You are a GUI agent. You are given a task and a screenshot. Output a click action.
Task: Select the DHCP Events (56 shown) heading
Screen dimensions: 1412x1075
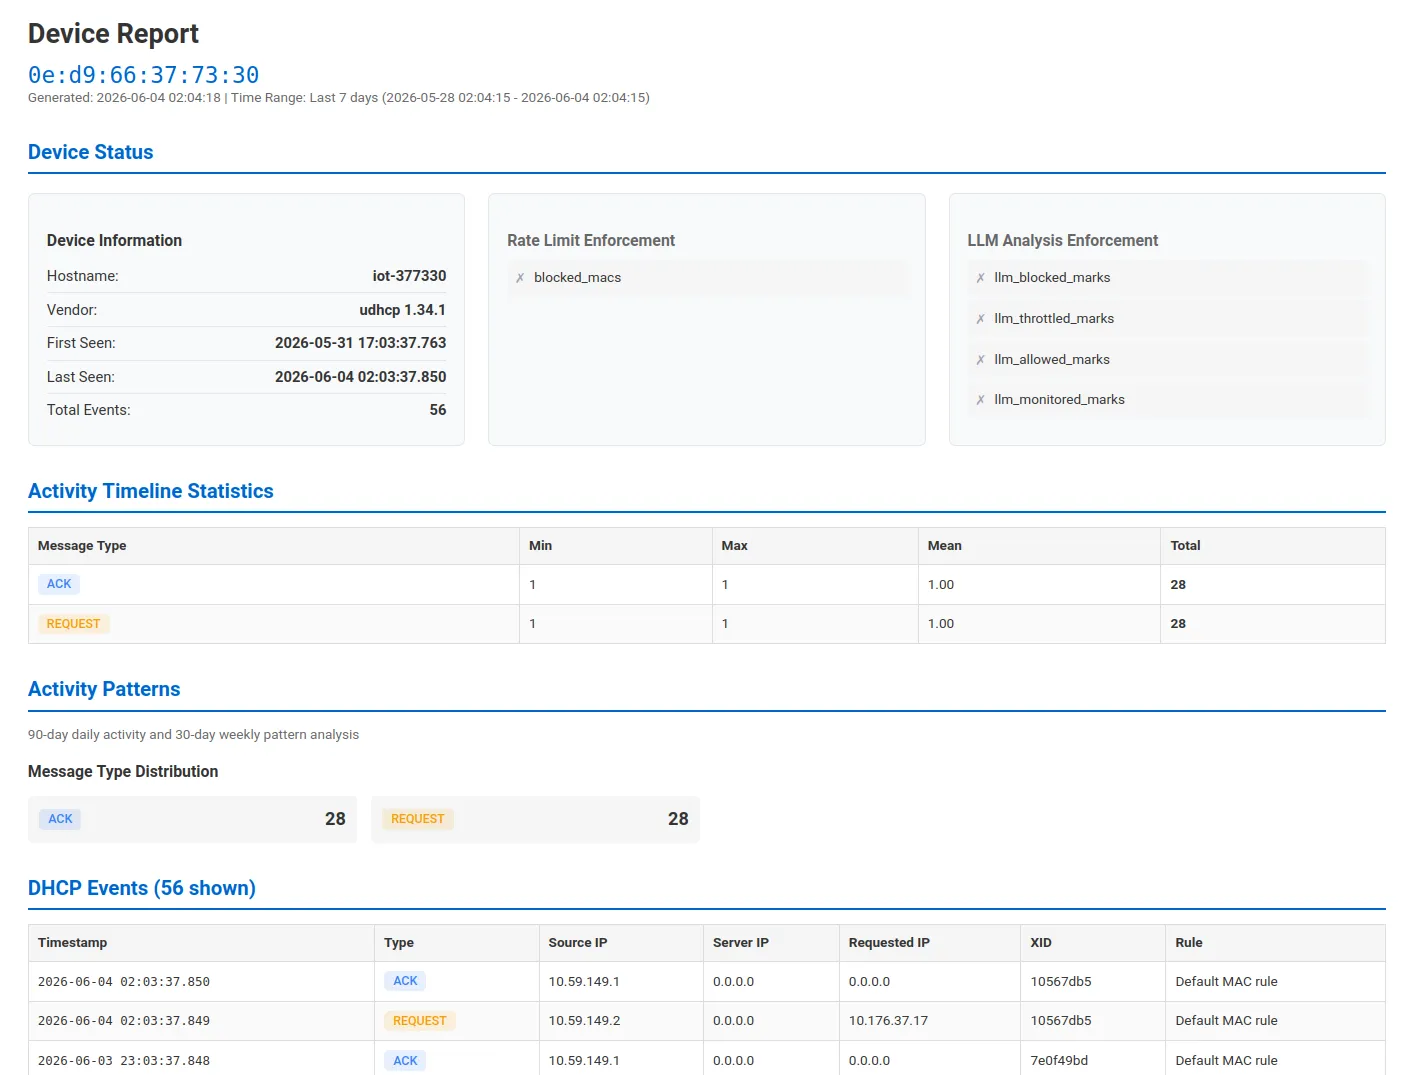(x=142, y=888)
